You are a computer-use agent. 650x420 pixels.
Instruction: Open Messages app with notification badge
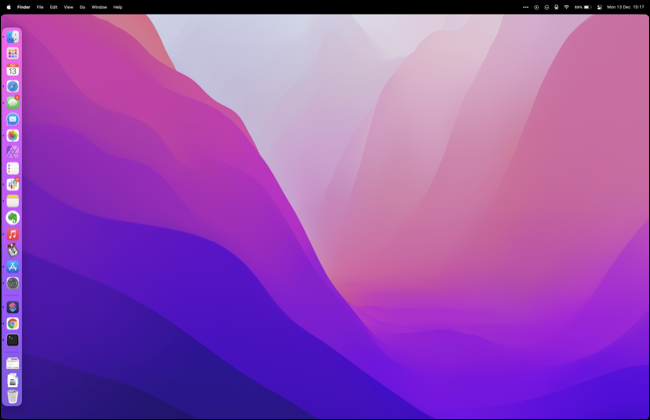point(13,103)
